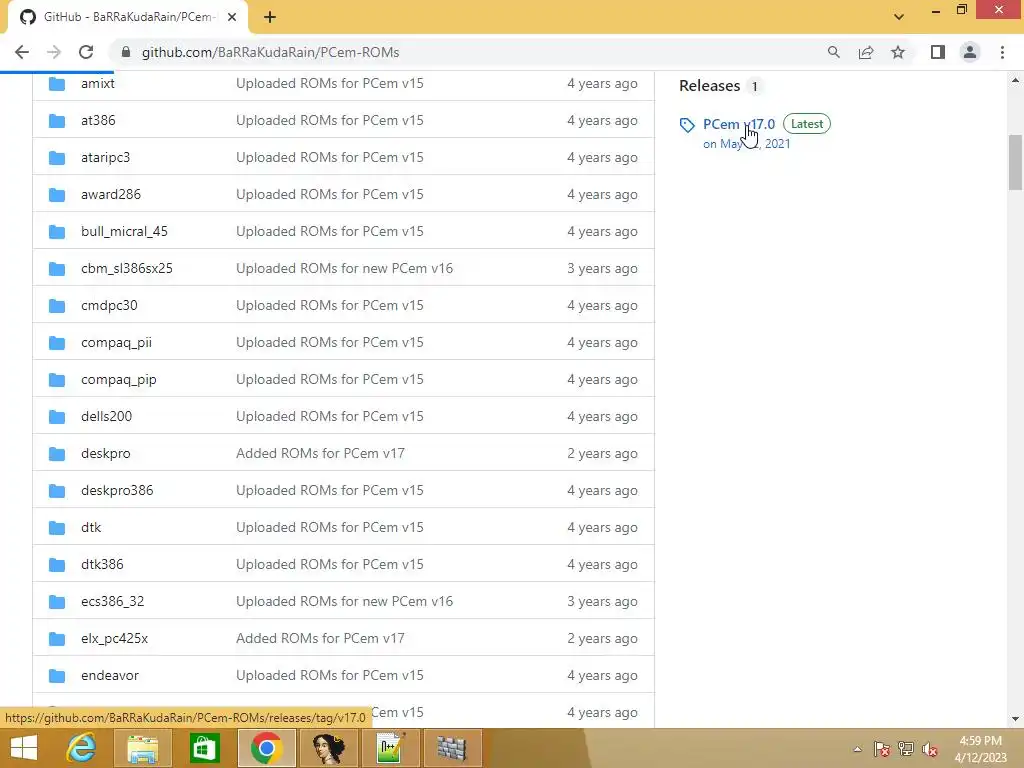
Task: Click the scrollbar up arrow
Action: pyautogui.click(x=1015, y=80)
